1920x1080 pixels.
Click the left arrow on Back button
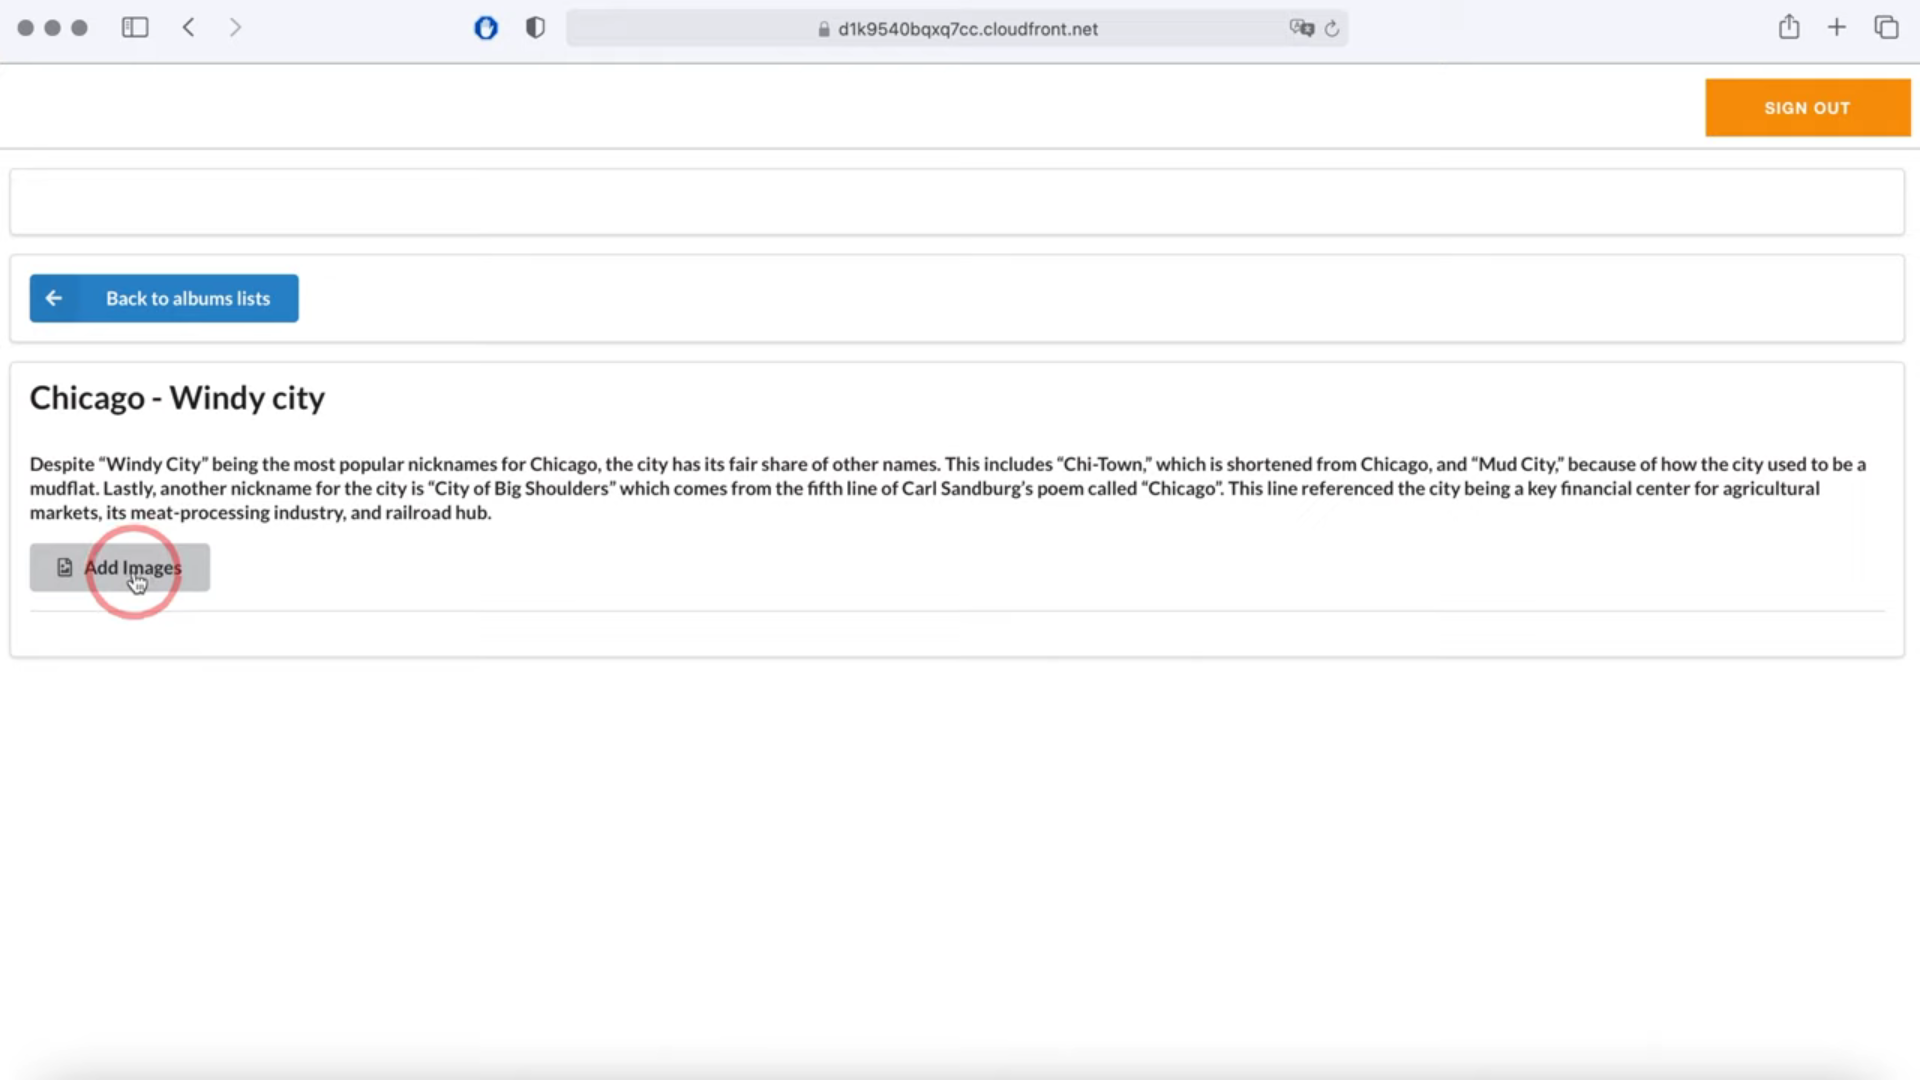[54, 298]
